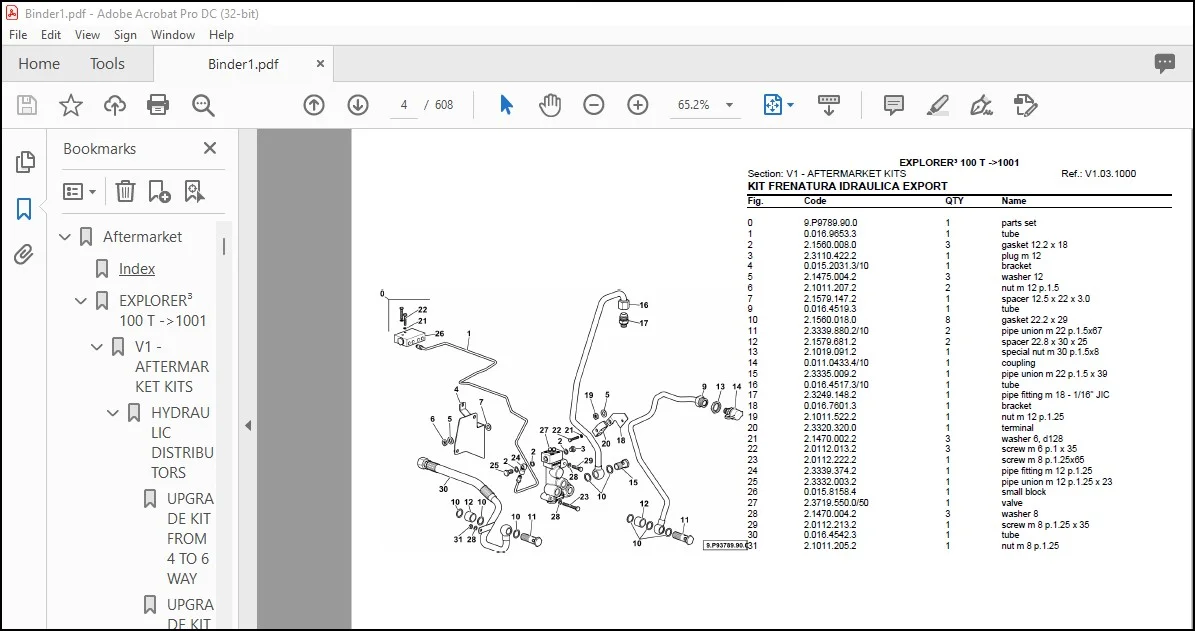The image size is (1195, 631).
Task: Click the Ref.: V1.03.1000 text
Action: 1098,174
